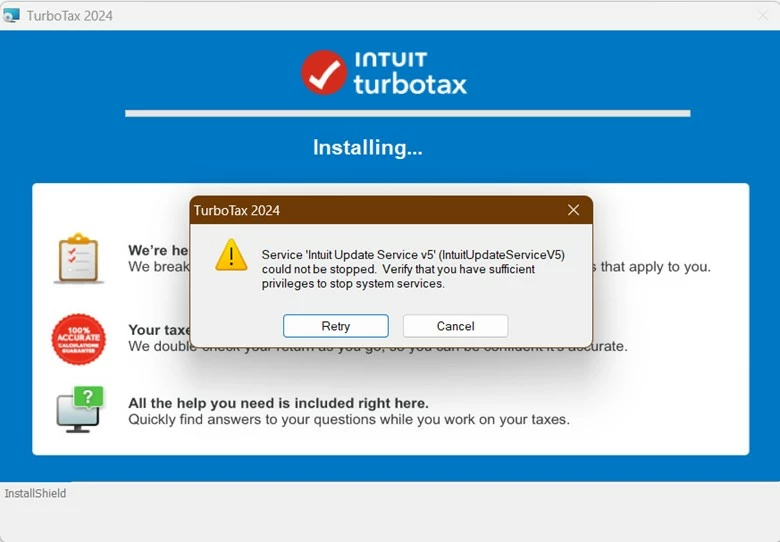Click the 100% Accurate guarantee badge
The height and width of the screenshot is (542, 780).
tap(79, 340)
